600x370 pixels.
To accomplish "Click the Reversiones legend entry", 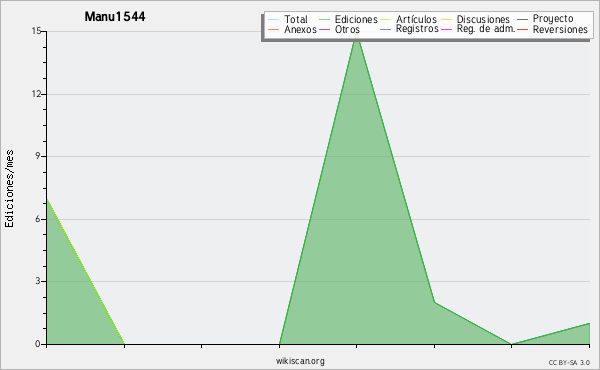I will 553,29.
